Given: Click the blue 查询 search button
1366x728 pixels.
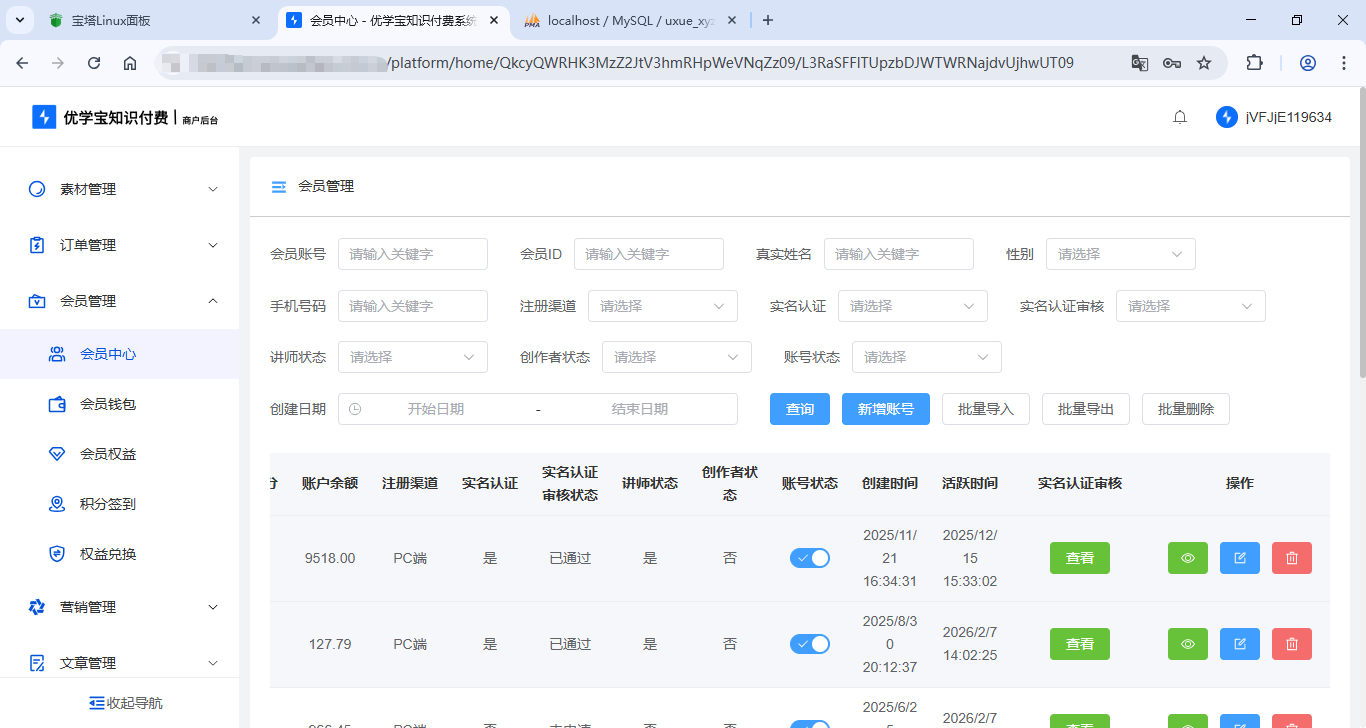Looking at the screenshot, I should pos(800,408).
